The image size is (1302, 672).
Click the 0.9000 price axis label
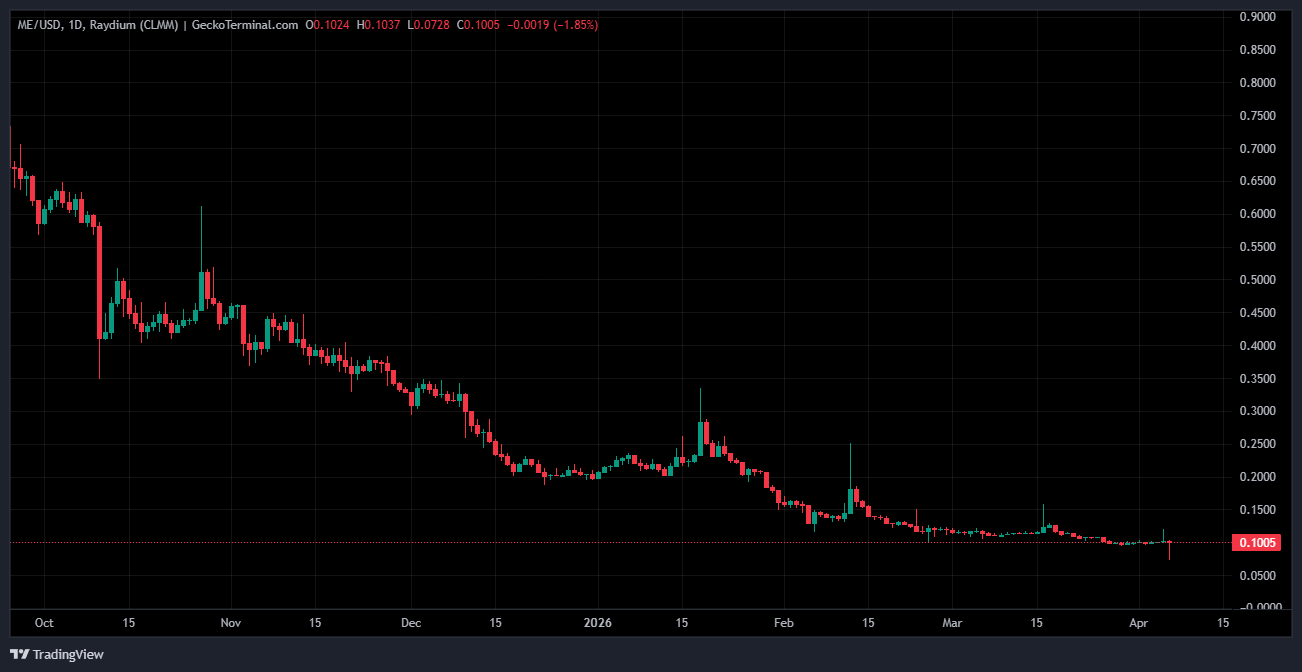coord(1258,17)
